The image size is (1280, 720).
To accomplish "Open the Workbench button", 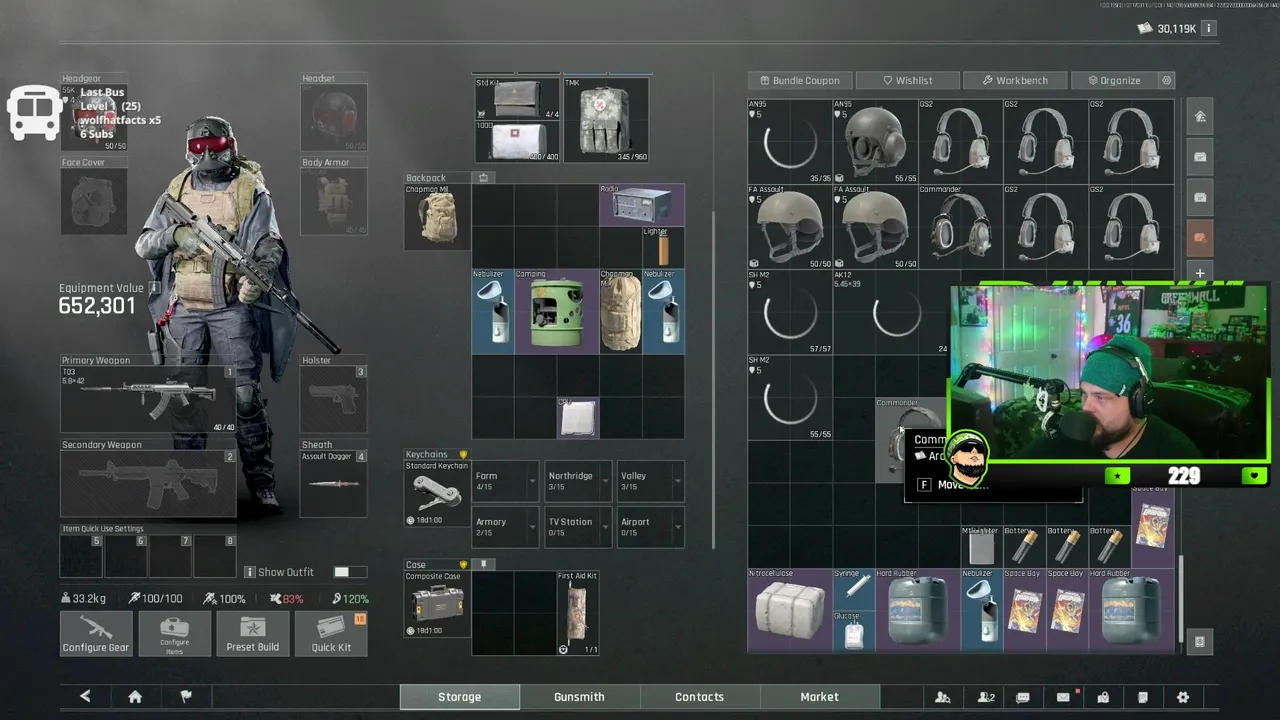I will pos(1015,80).
